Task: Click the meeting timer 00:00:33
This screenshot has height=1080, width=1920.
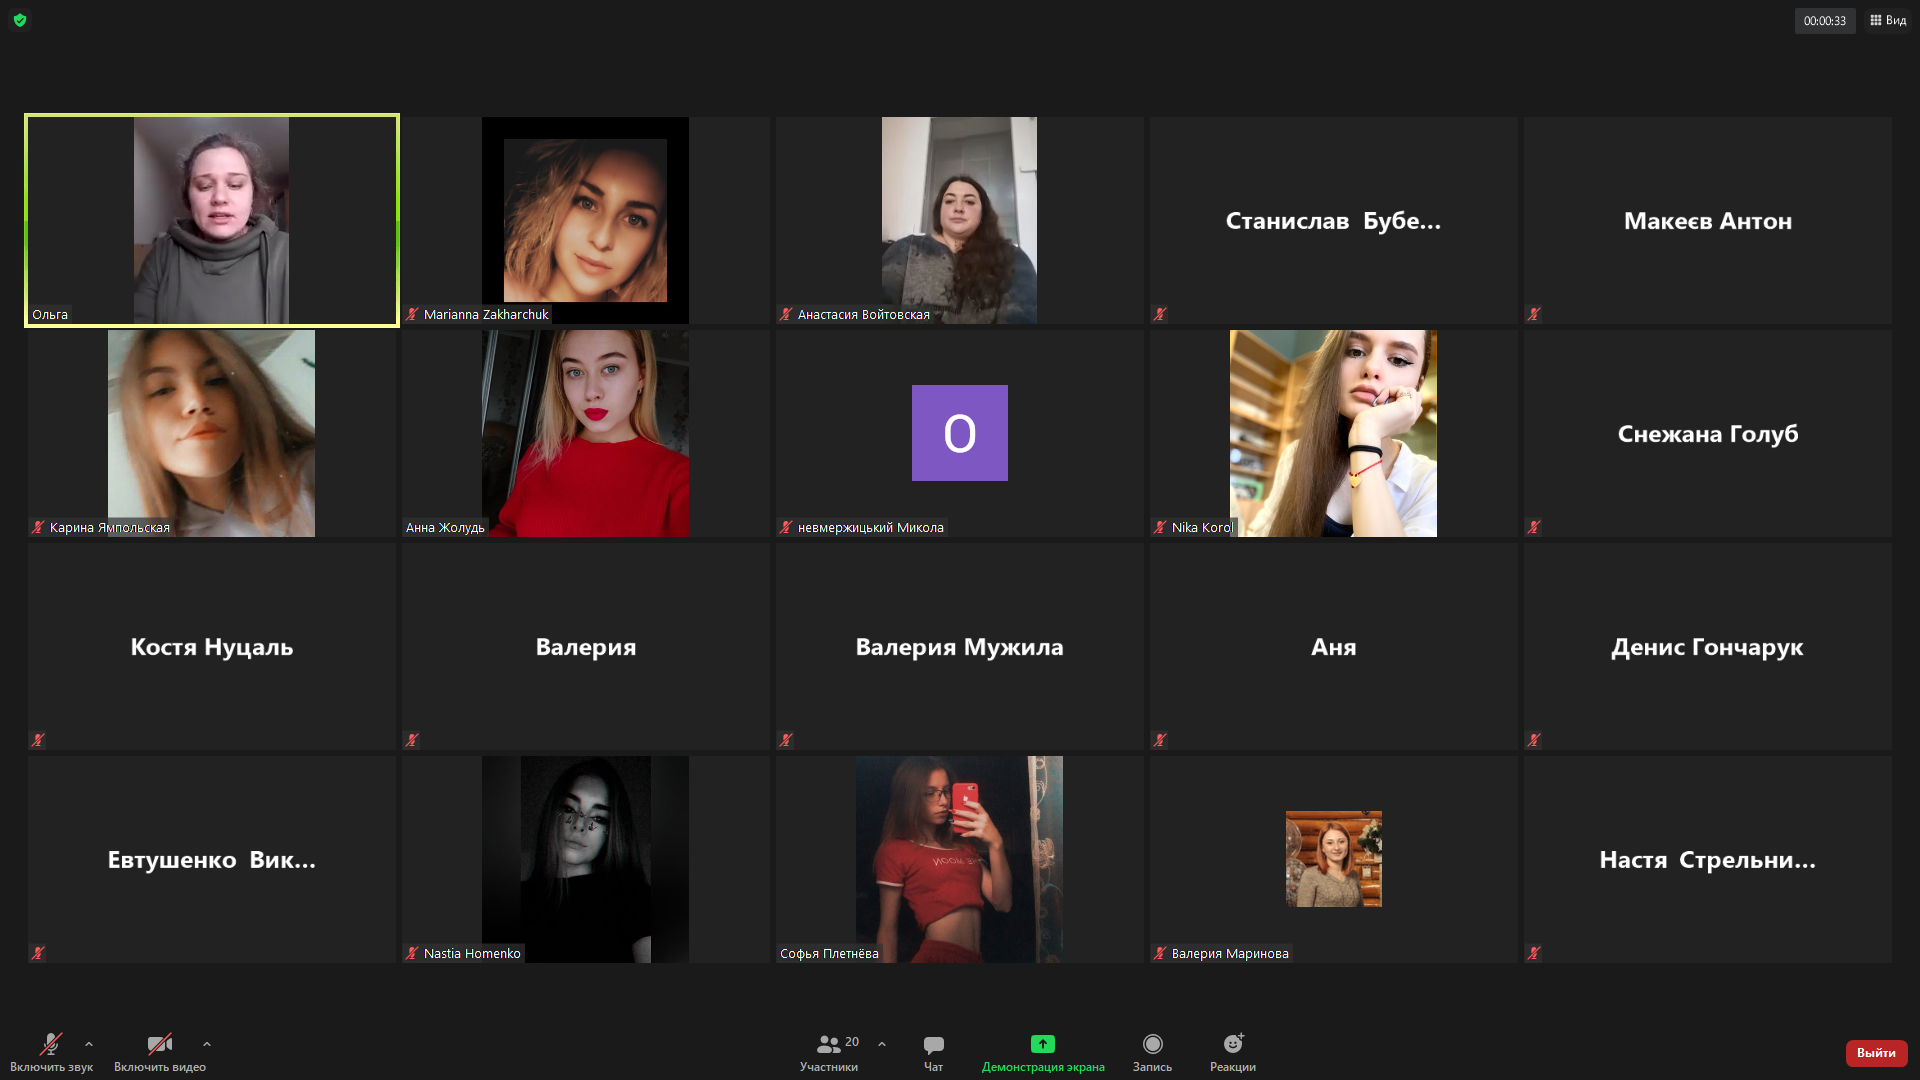Action: [1824, 21]
